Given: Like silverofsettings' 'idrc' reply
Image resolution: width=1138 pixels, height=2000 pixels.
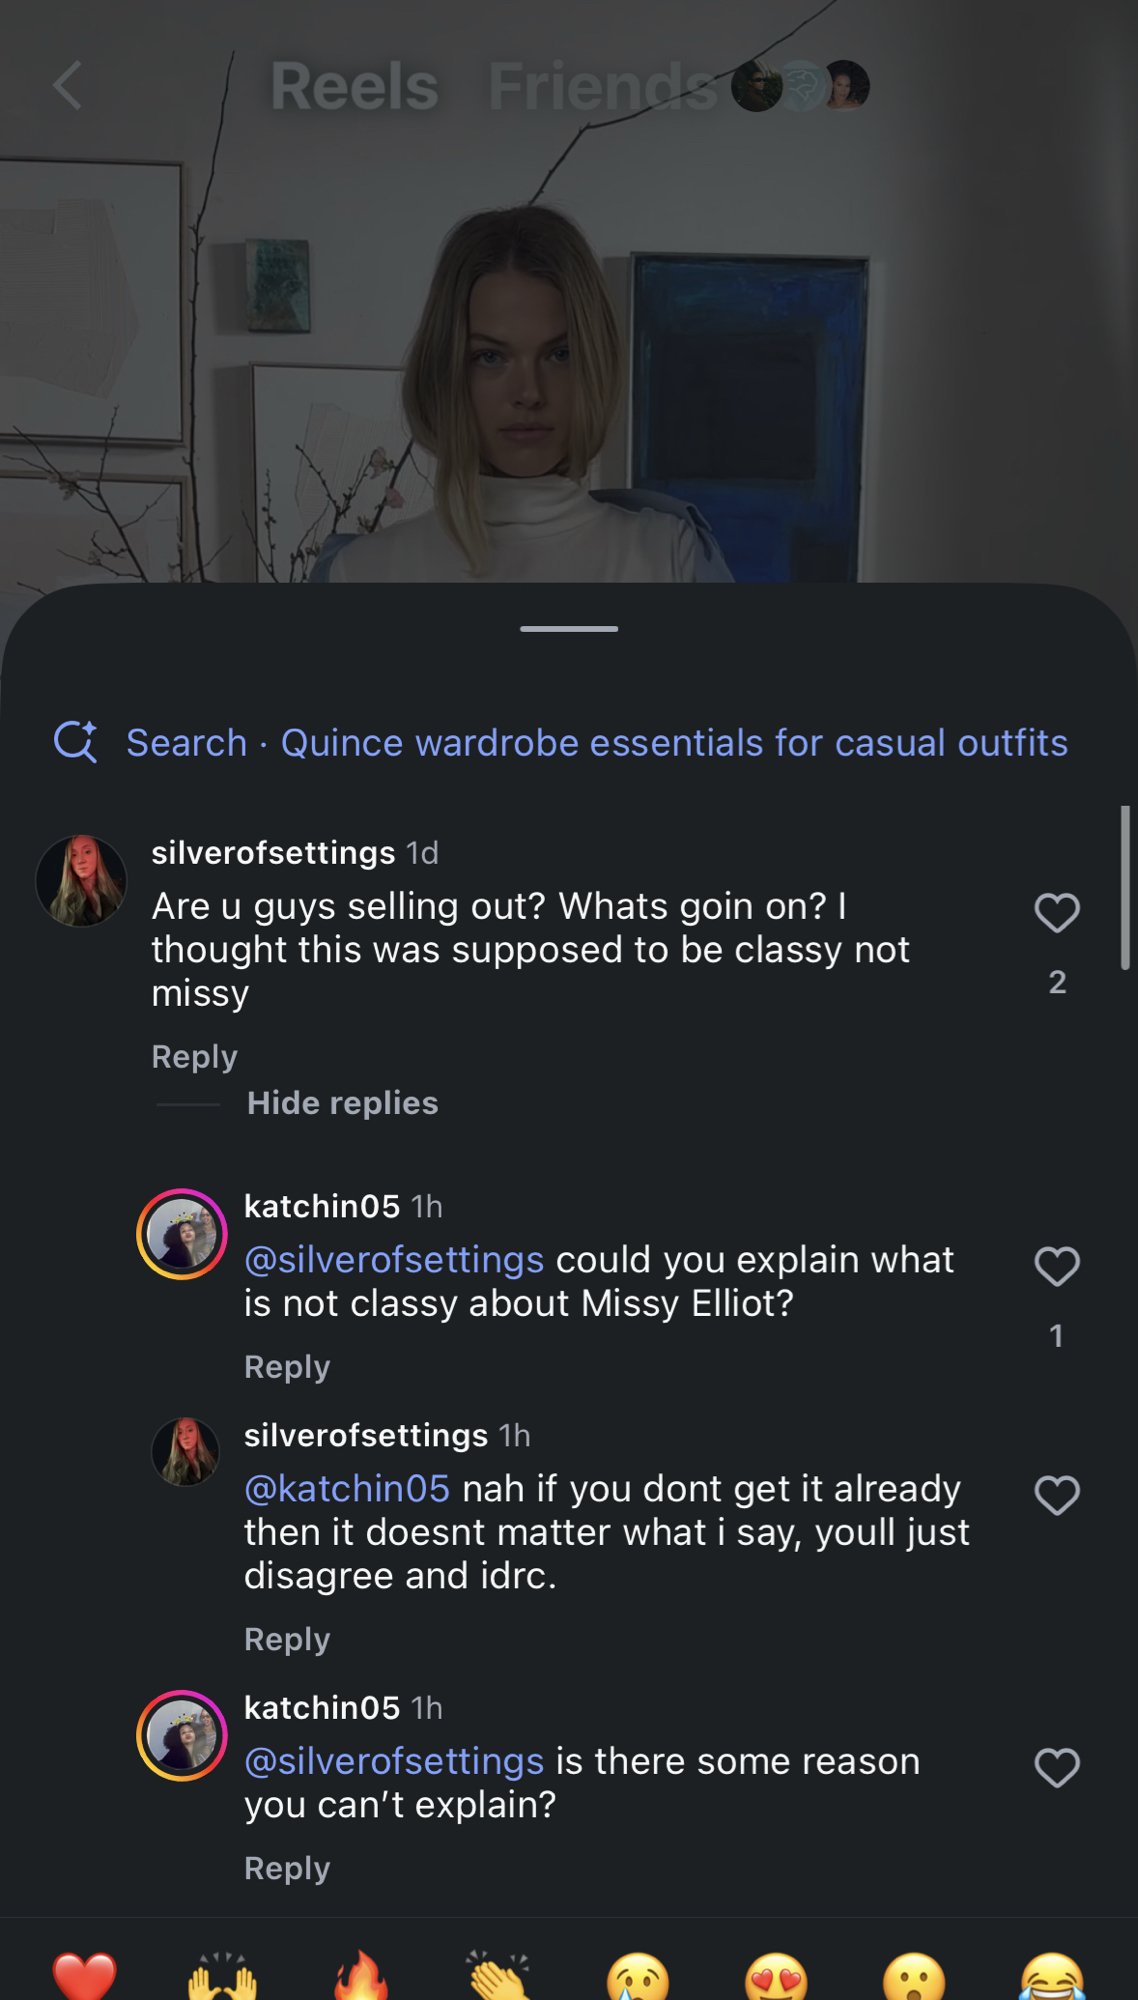Looking at the screenshot, I should 1057,1496.
